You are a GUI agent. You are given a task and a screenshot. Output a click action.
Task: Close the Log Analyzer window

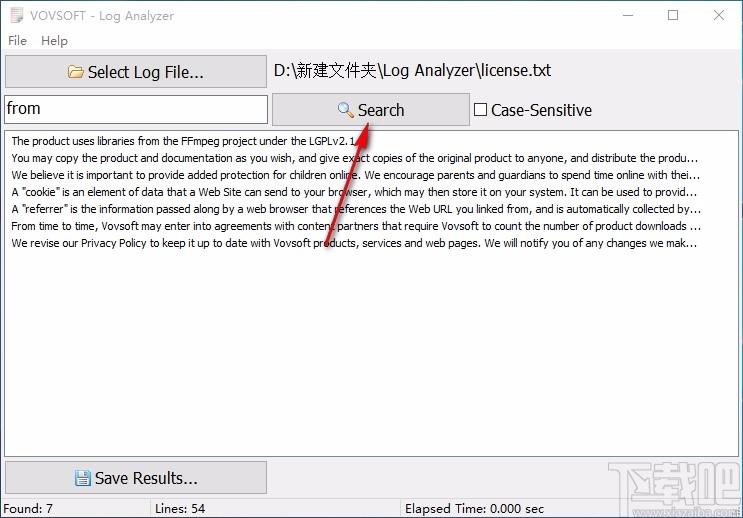click(718, 15)
